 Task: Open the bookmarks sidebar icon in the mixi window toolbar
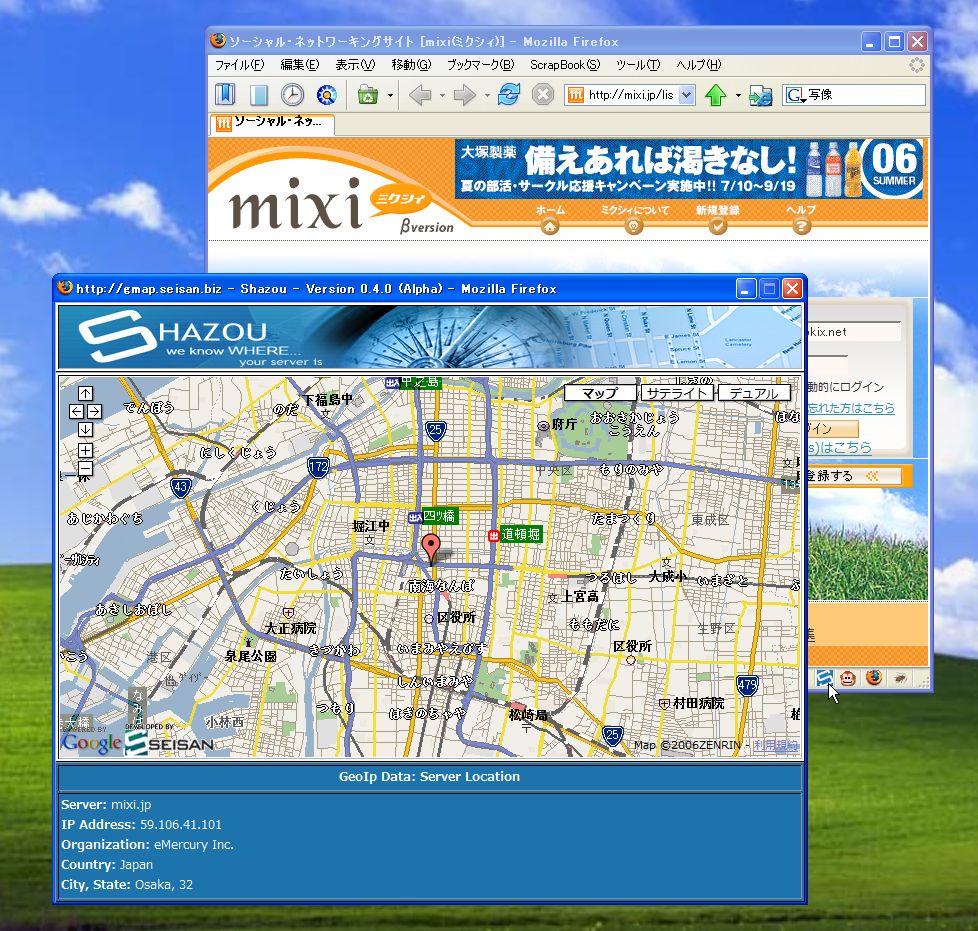pos(225,95)
